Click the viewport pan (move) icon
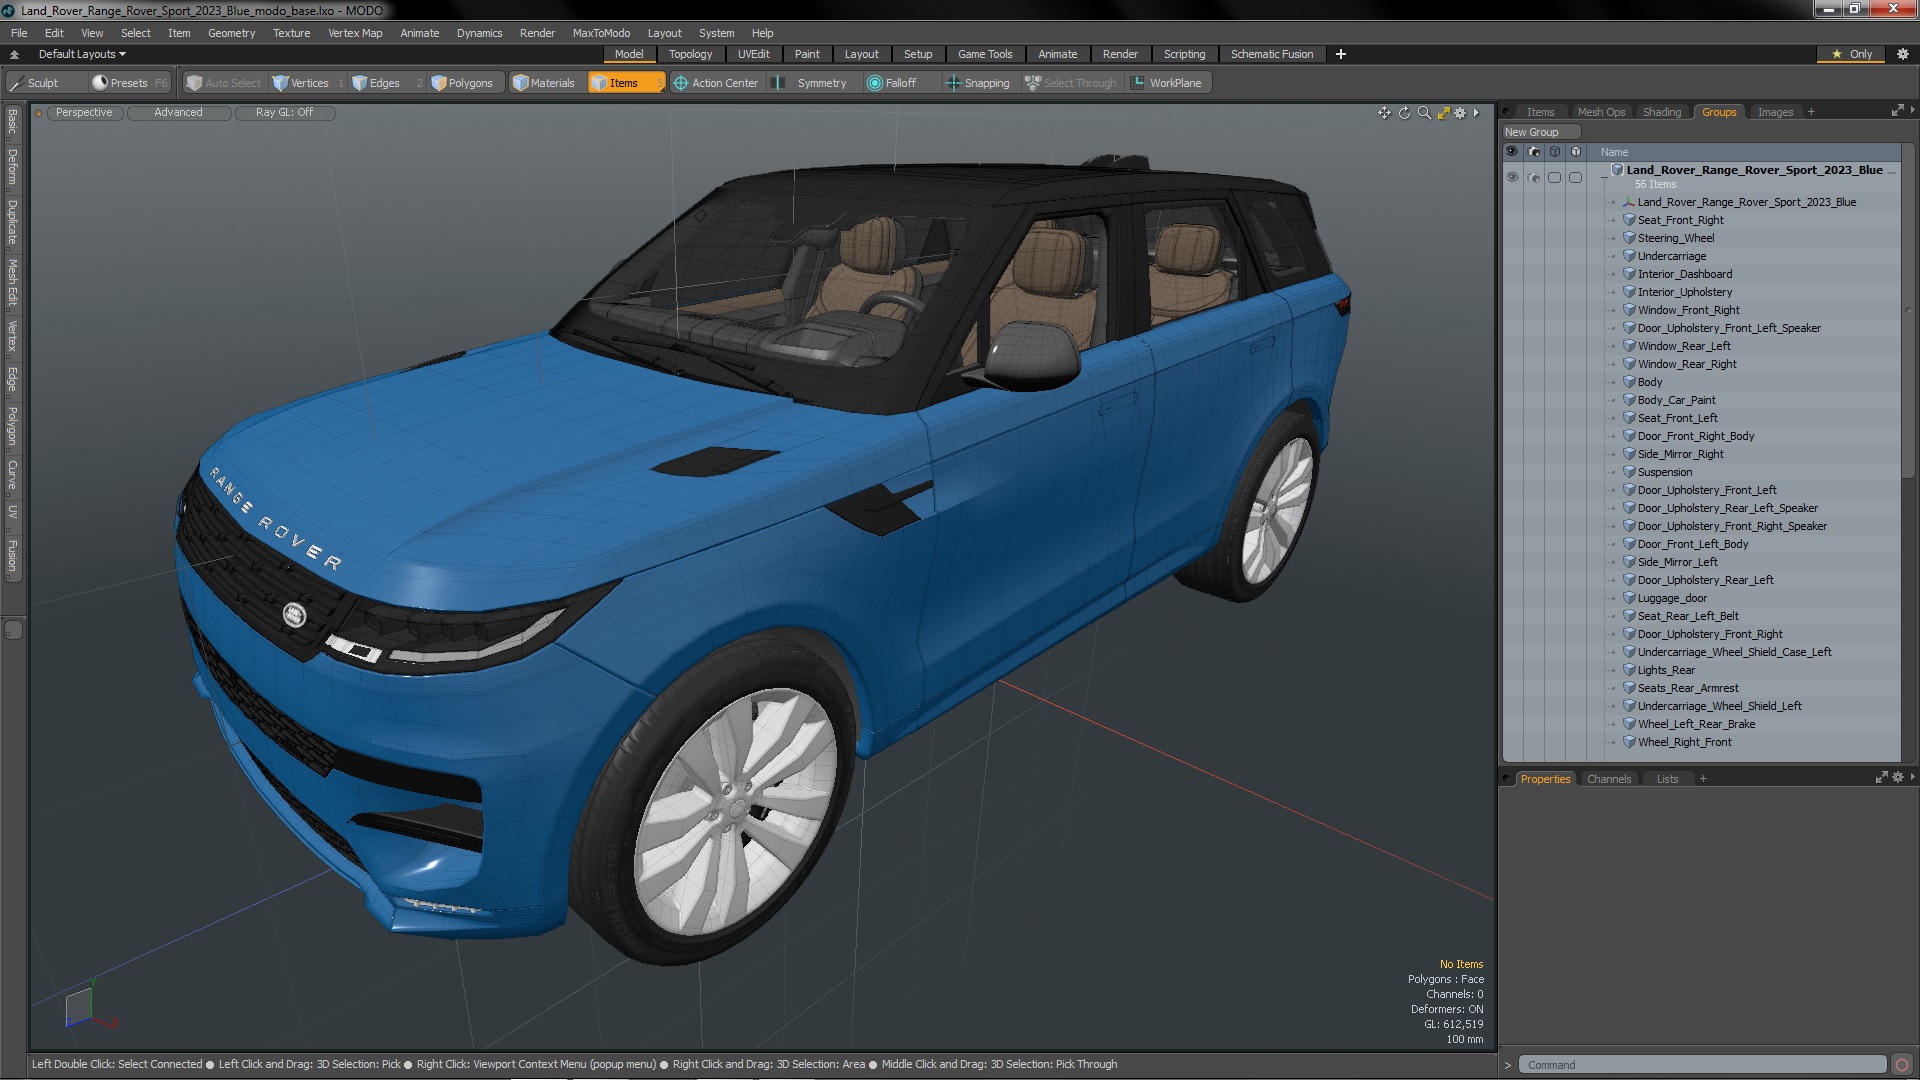 [1384, 113]
